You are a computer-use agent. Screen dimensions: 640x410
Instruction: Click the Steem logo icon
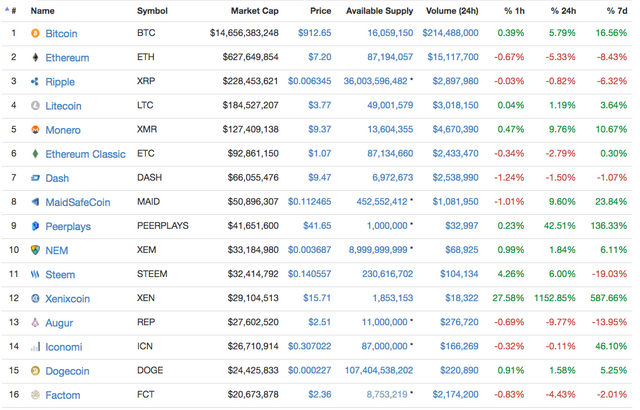(36, 274)
